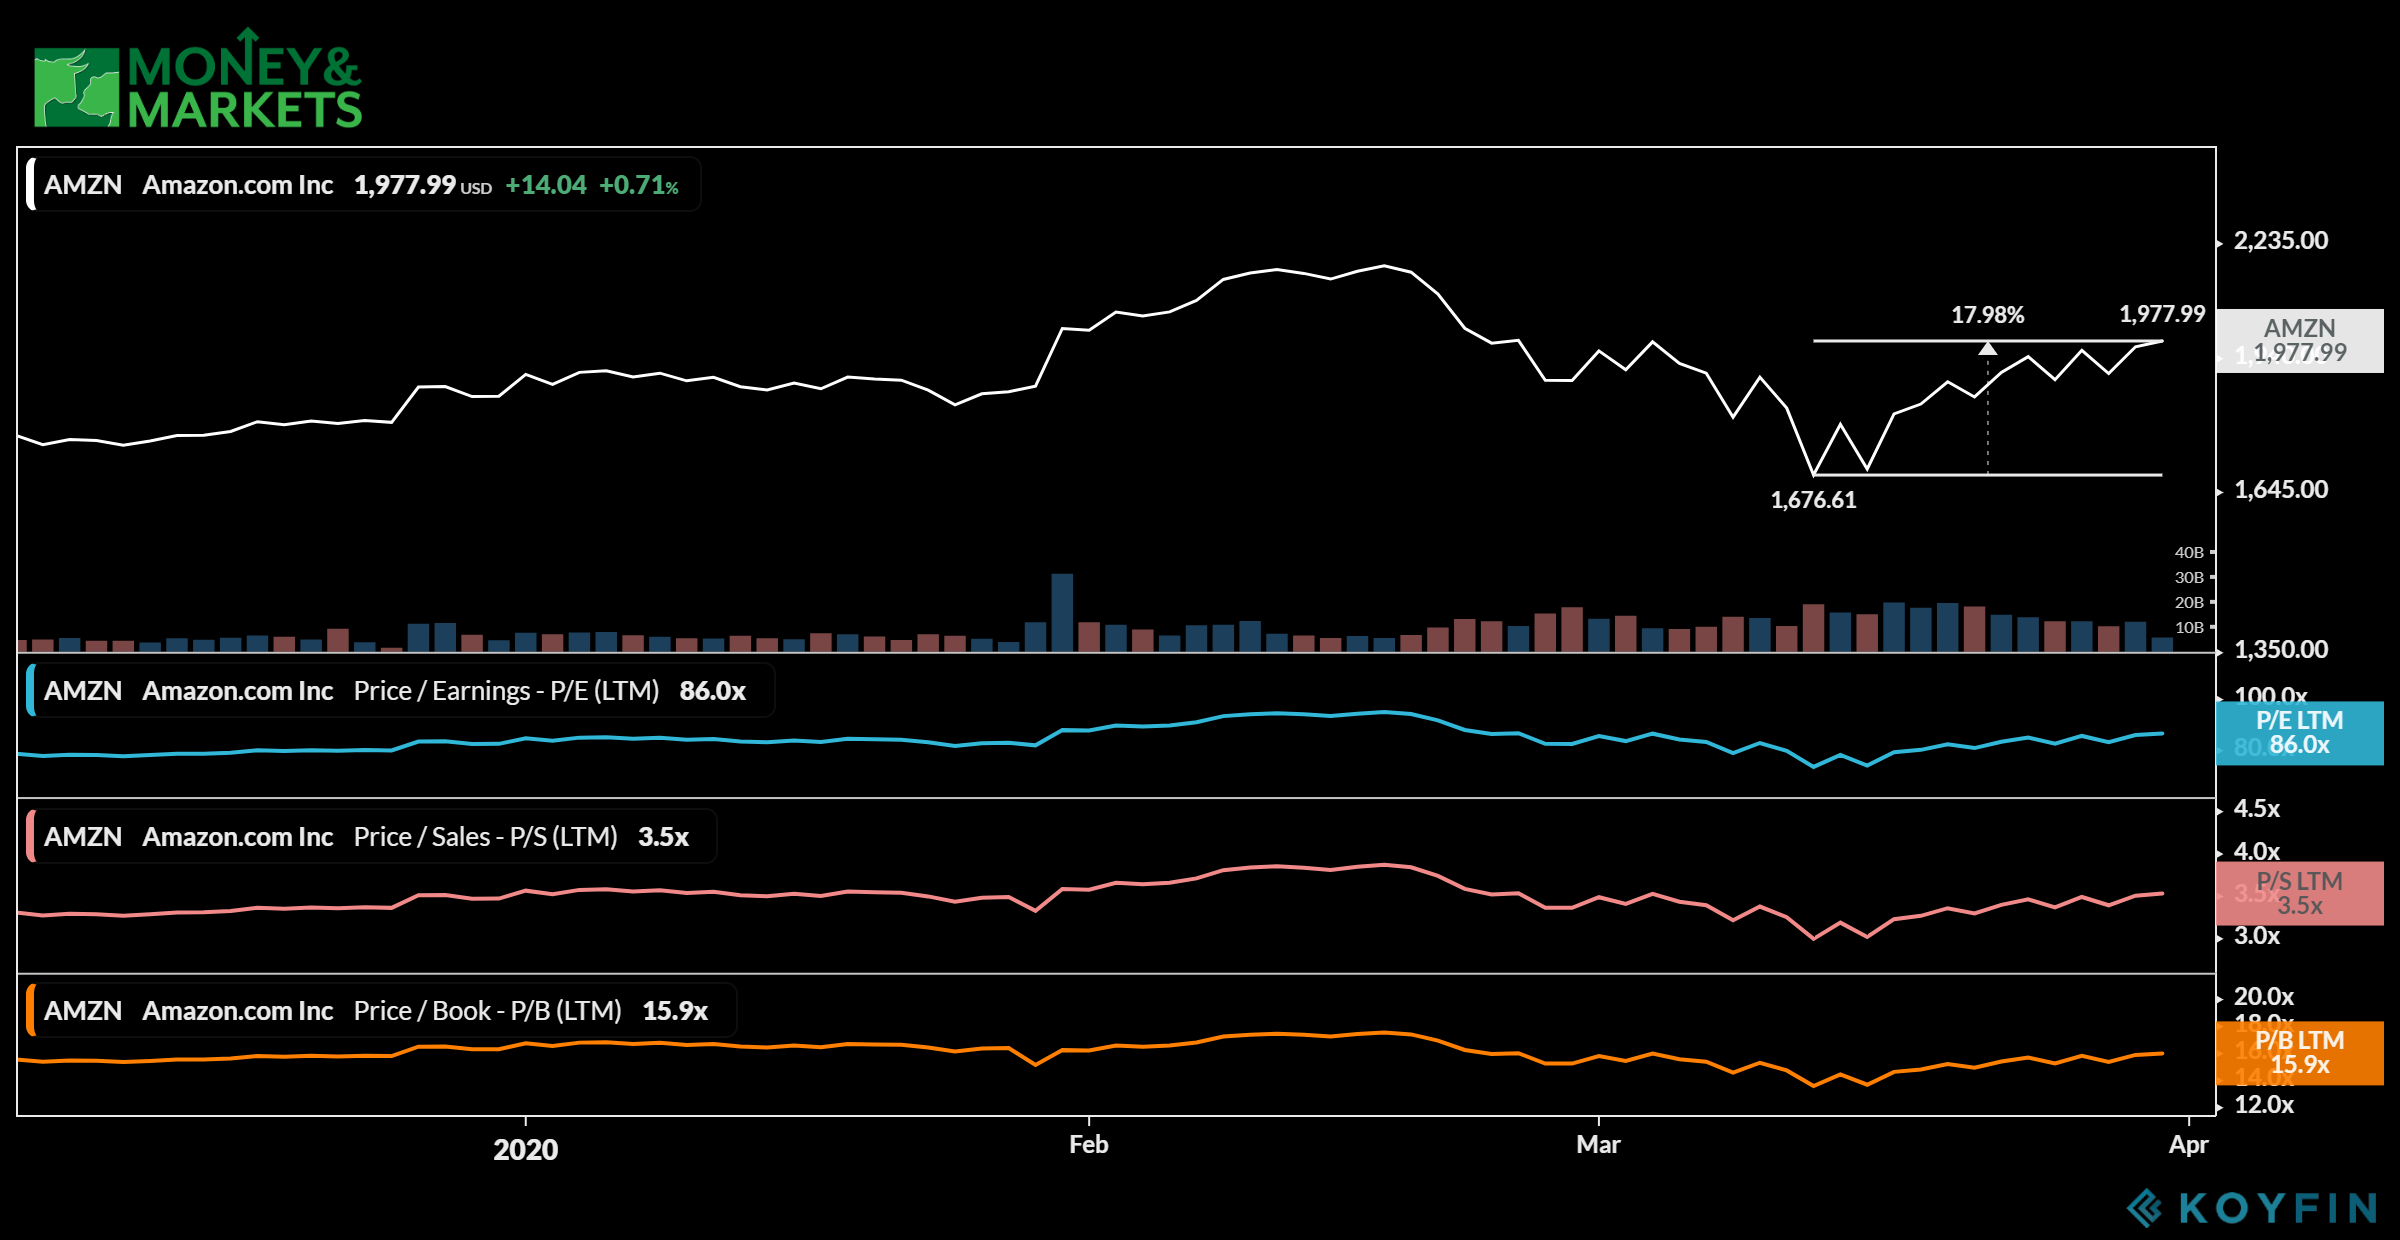Image resolution: width=2400 pixels, height=1240 pixels.
Task: Click the Money & Markets logo
Action: click(x=198, y=79)
